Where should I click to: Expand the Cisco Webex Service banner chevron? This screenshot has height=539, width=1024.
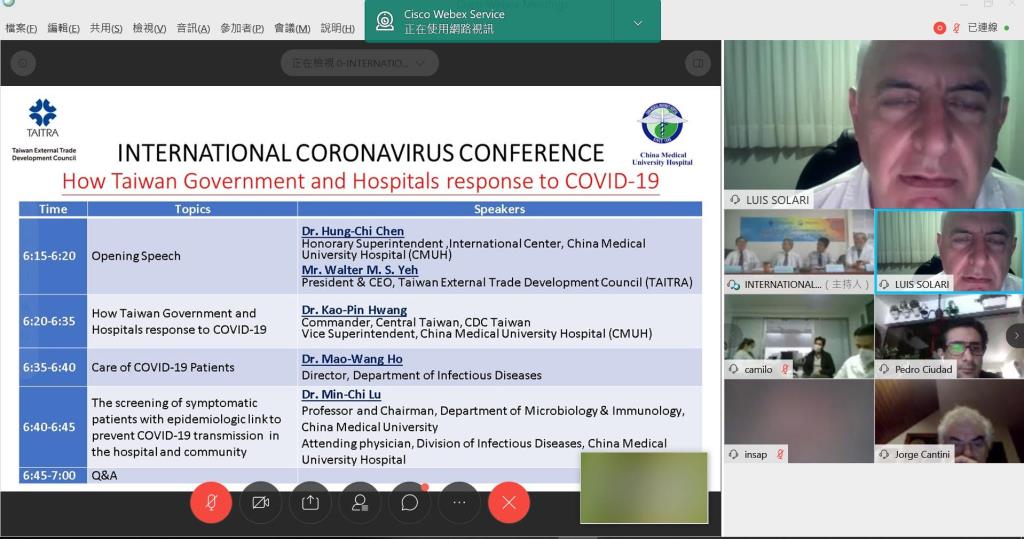[x=637, y=23]
